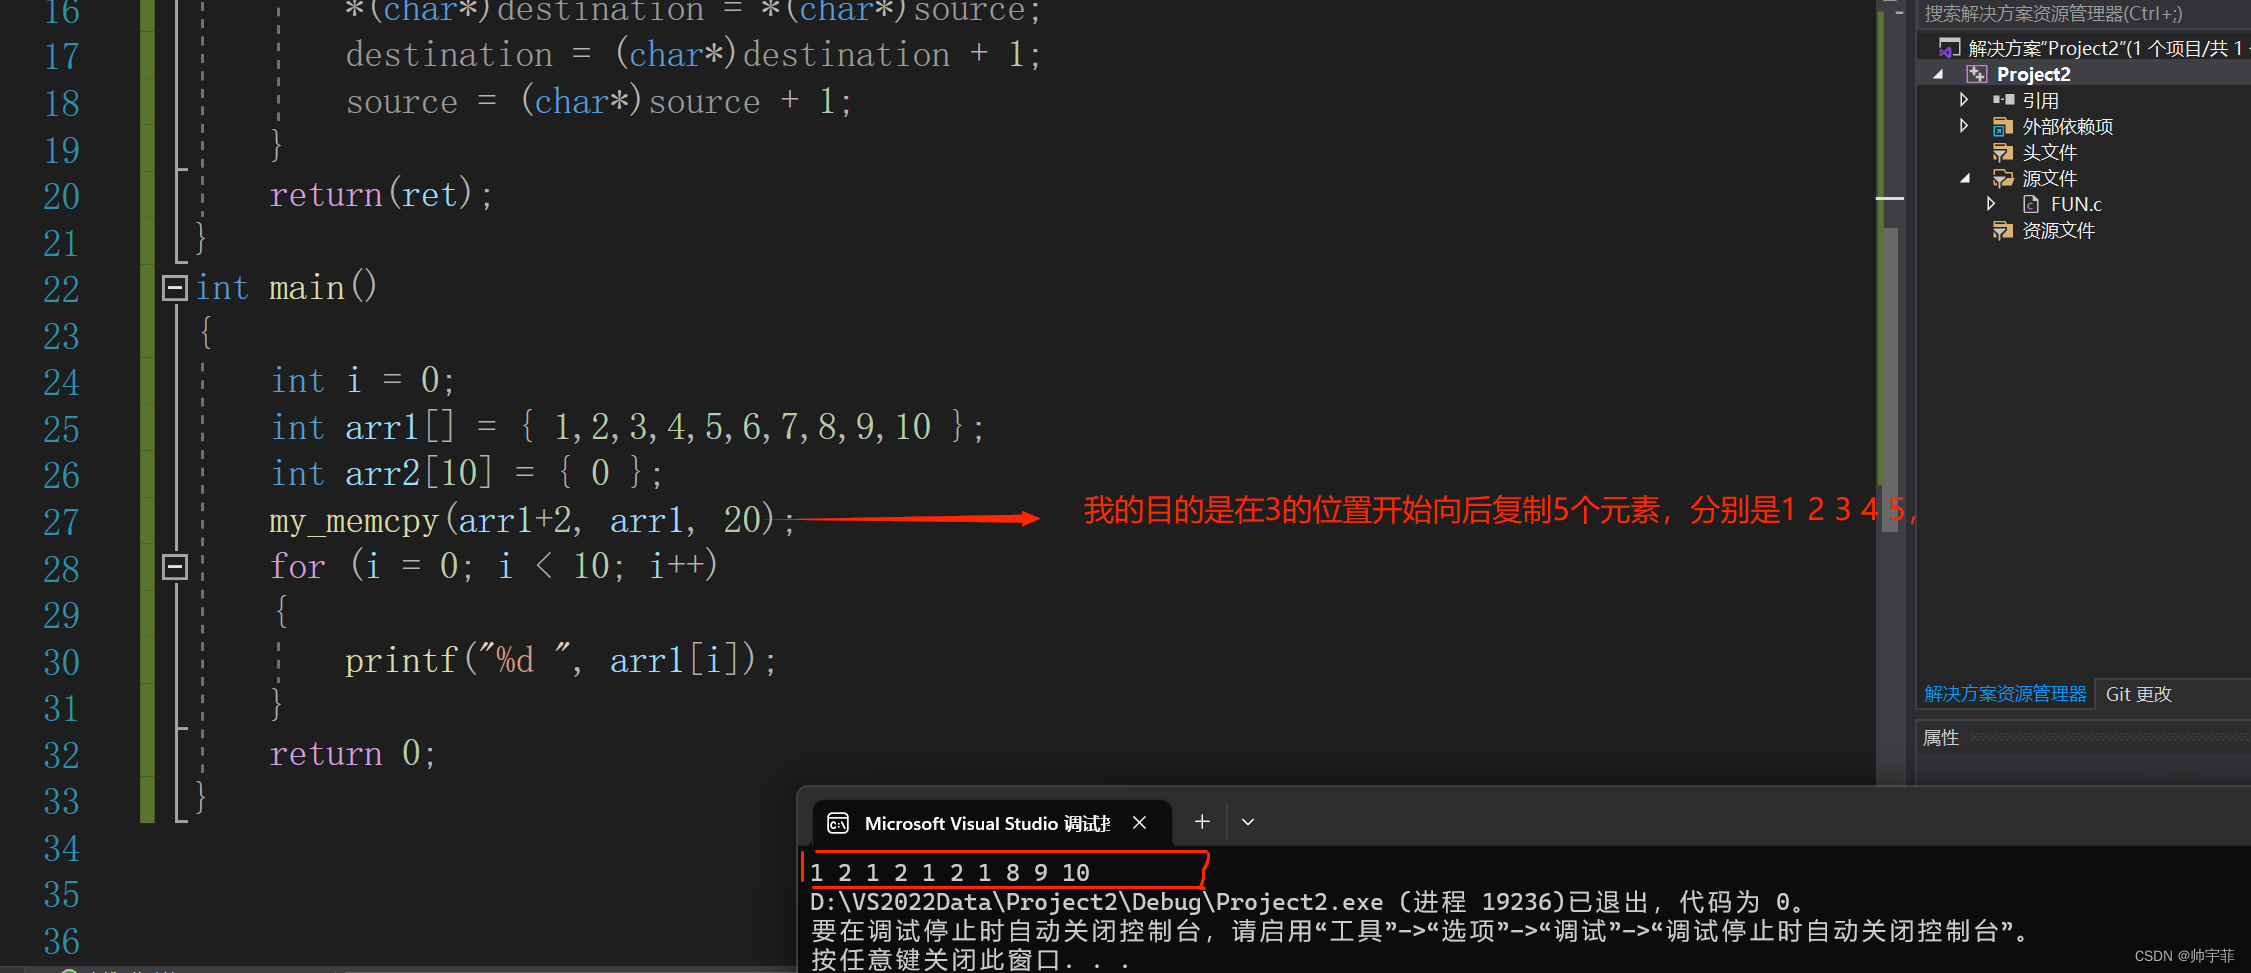The image size is (2251, 973).
Task: Click the solution Project2 icon
Action: tap(1949, 48)
